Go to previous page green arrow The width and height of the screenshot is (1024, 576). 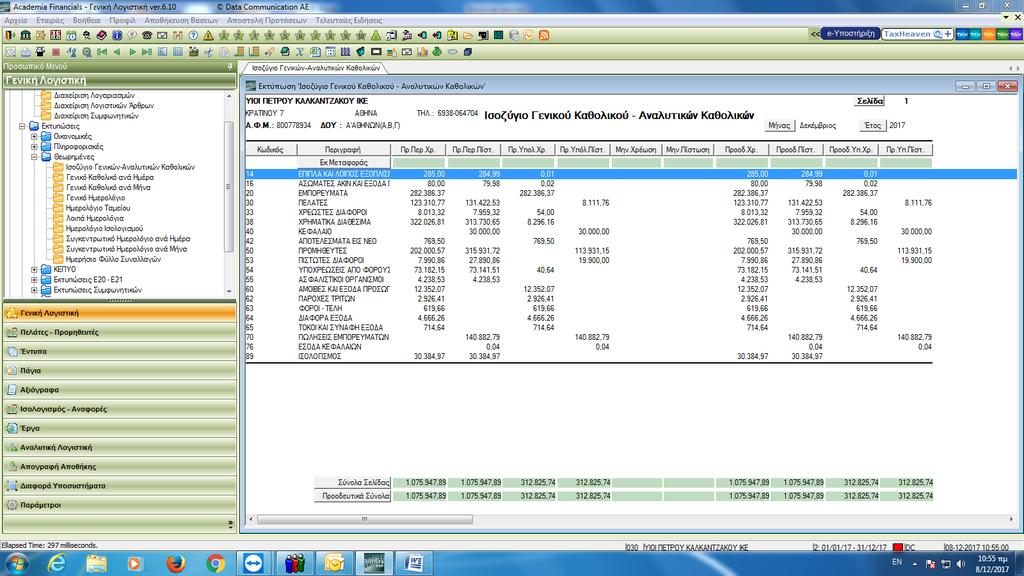pos(117,52)
